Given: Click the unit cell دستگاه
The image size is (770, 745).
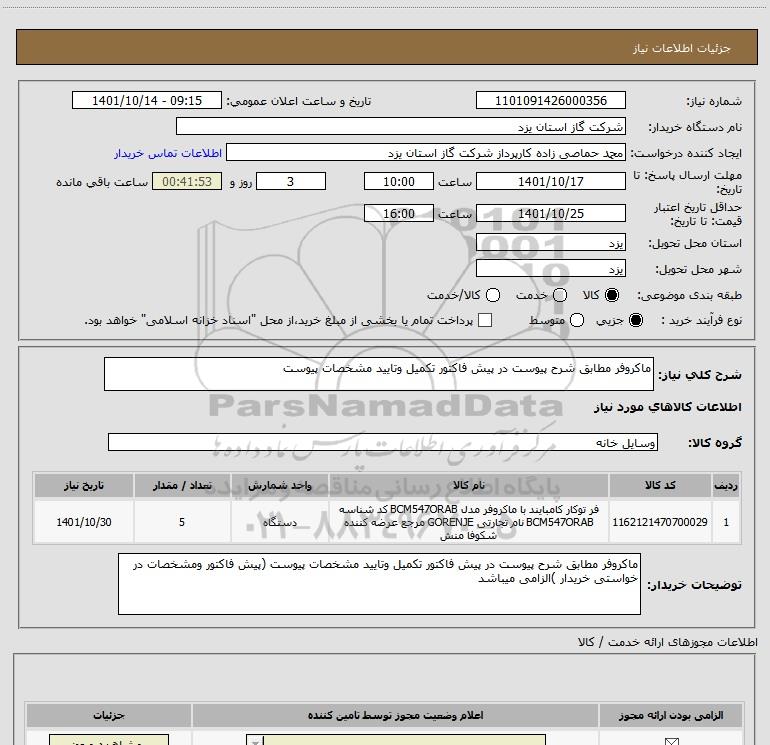Looking at the screenshot, I should pos(279,522).
